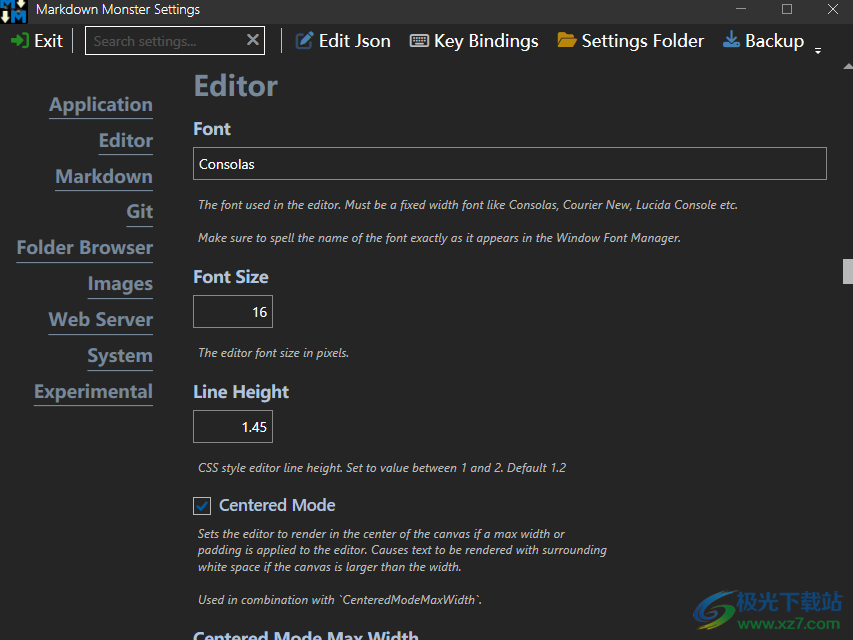The width and height of the screenshot is (853, 640).
Task: Open the Web Server settings section
Action: [101, 319]
